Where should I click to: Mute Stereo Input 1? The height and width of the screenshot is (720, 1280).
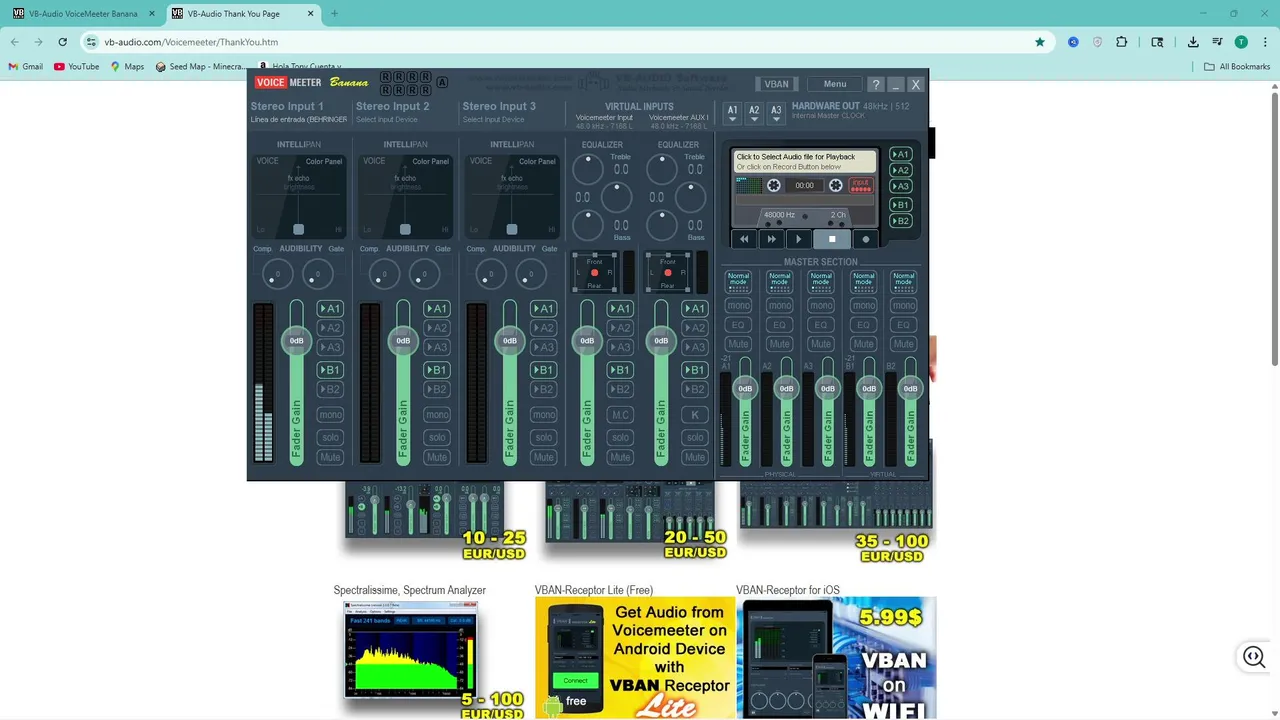(x=330, y=457)
